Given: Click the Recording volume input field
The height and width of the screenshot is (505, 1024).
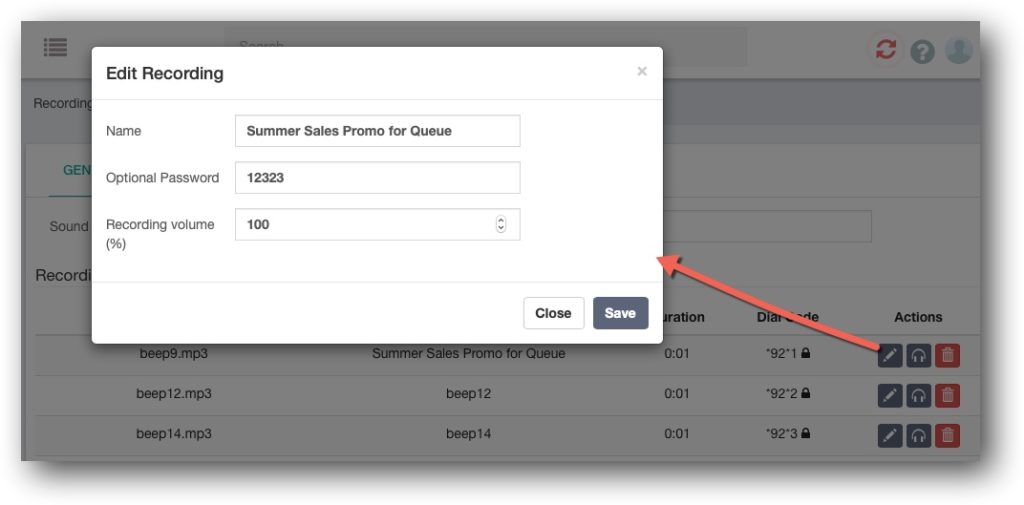Looking at the screenshot, I should 377,224.
